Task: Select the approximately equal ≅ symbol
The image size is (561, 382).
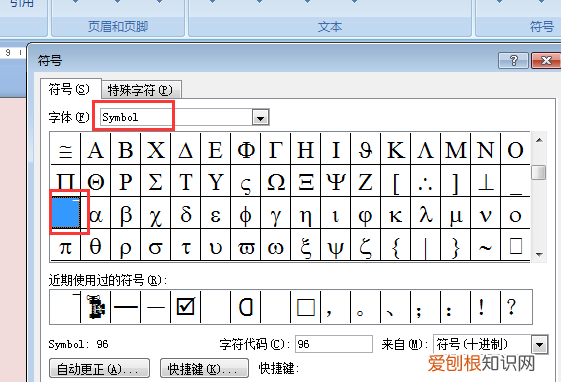Action: 65,149
